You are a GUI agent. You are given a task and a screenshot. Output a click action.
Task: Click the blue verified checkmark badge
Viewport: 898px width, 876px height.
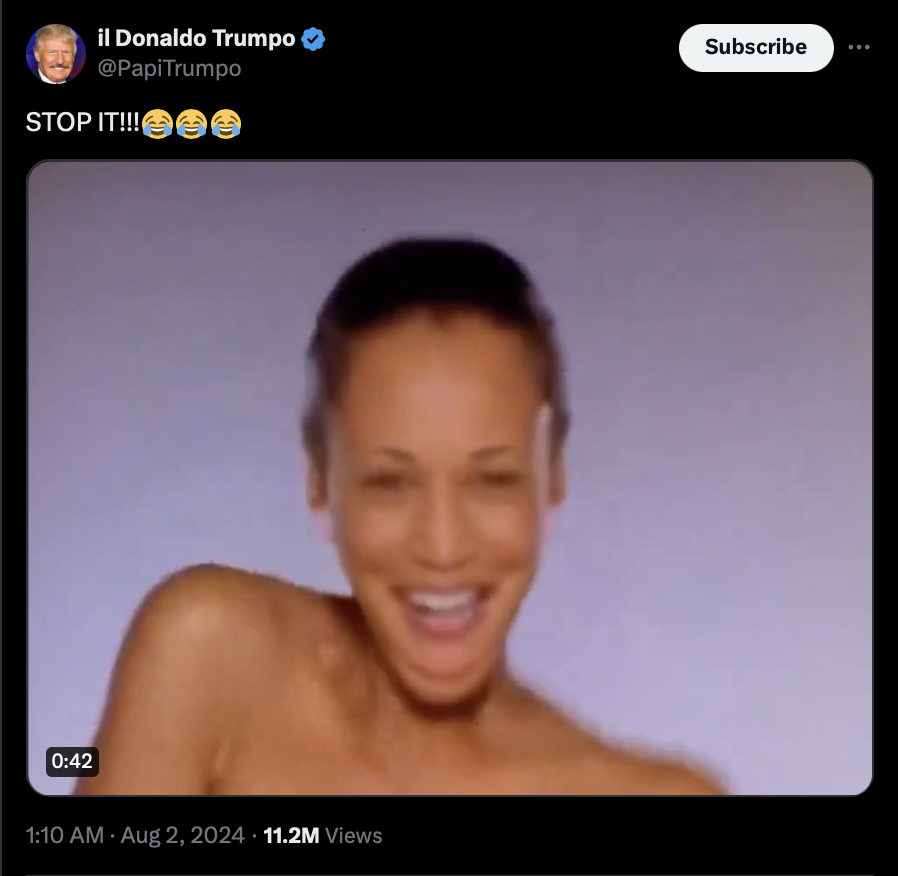313,39
